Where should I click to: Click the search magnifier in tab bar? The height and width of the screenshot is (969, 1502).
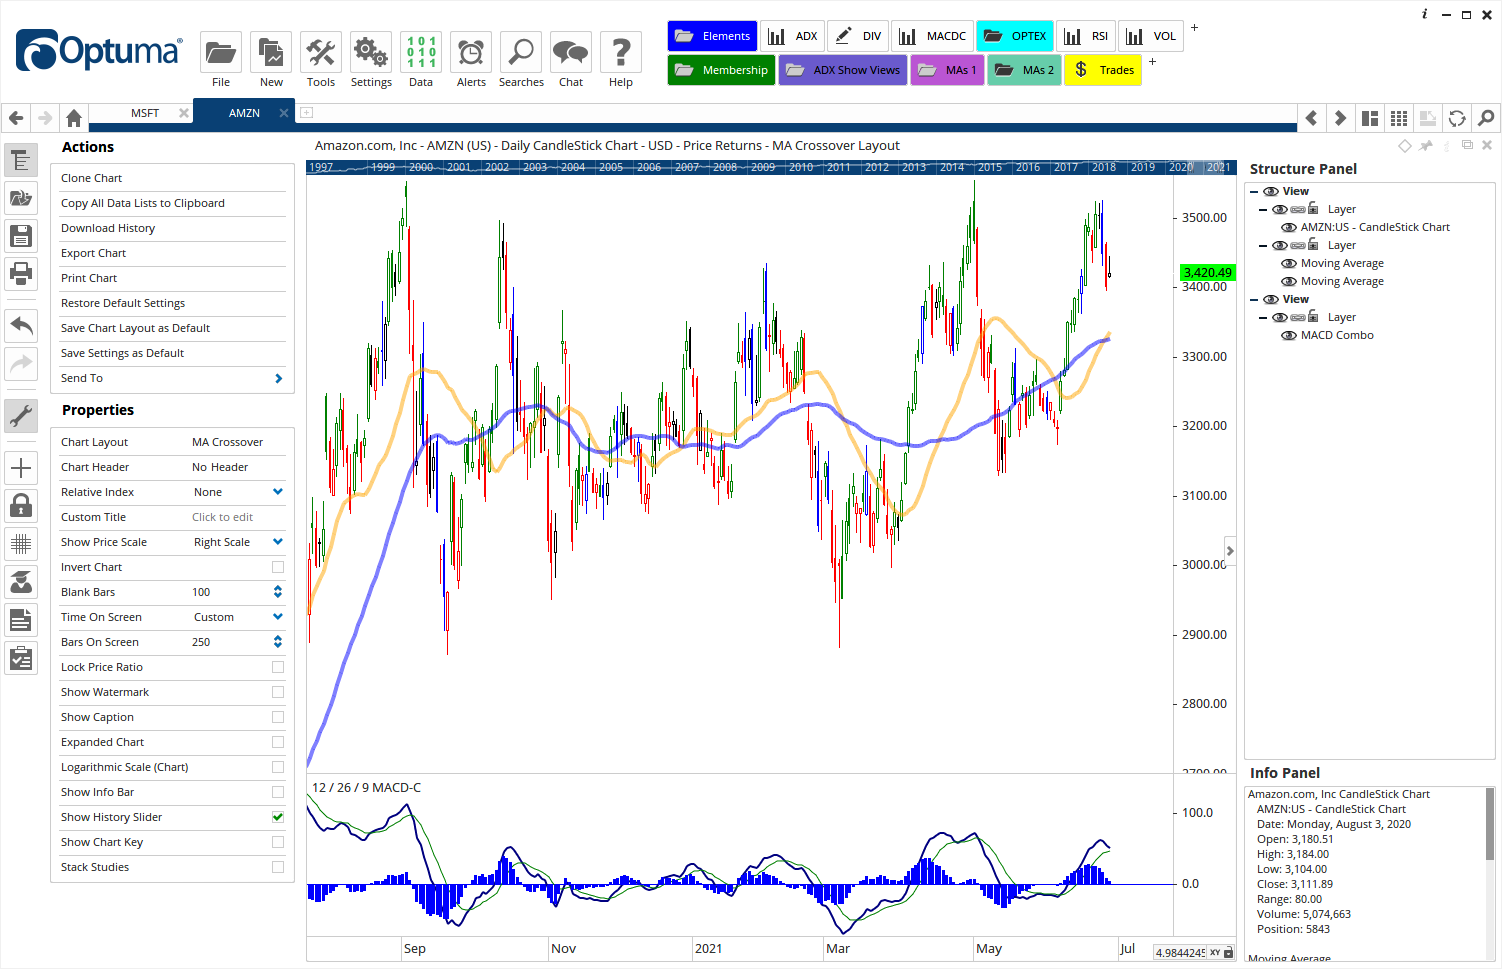pos(1487,118)
